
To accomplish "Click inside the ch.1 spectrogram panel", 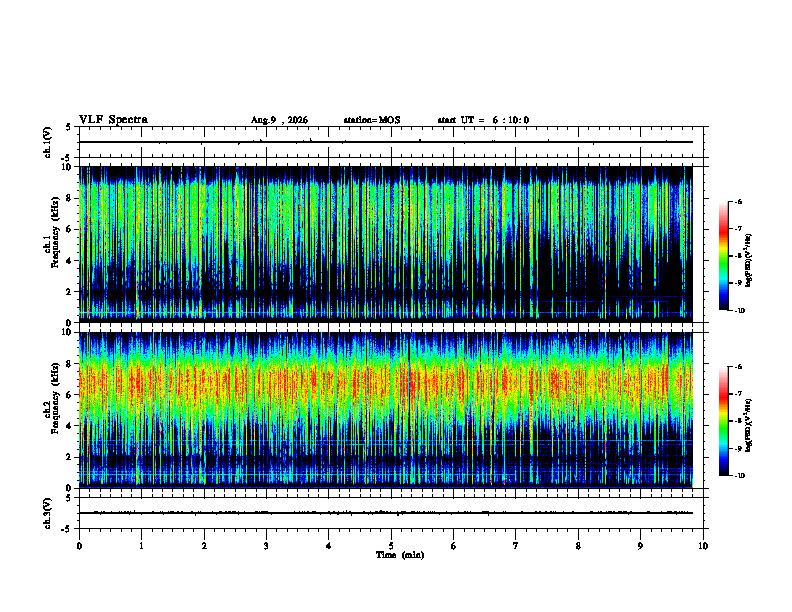I will coord(386,242).
